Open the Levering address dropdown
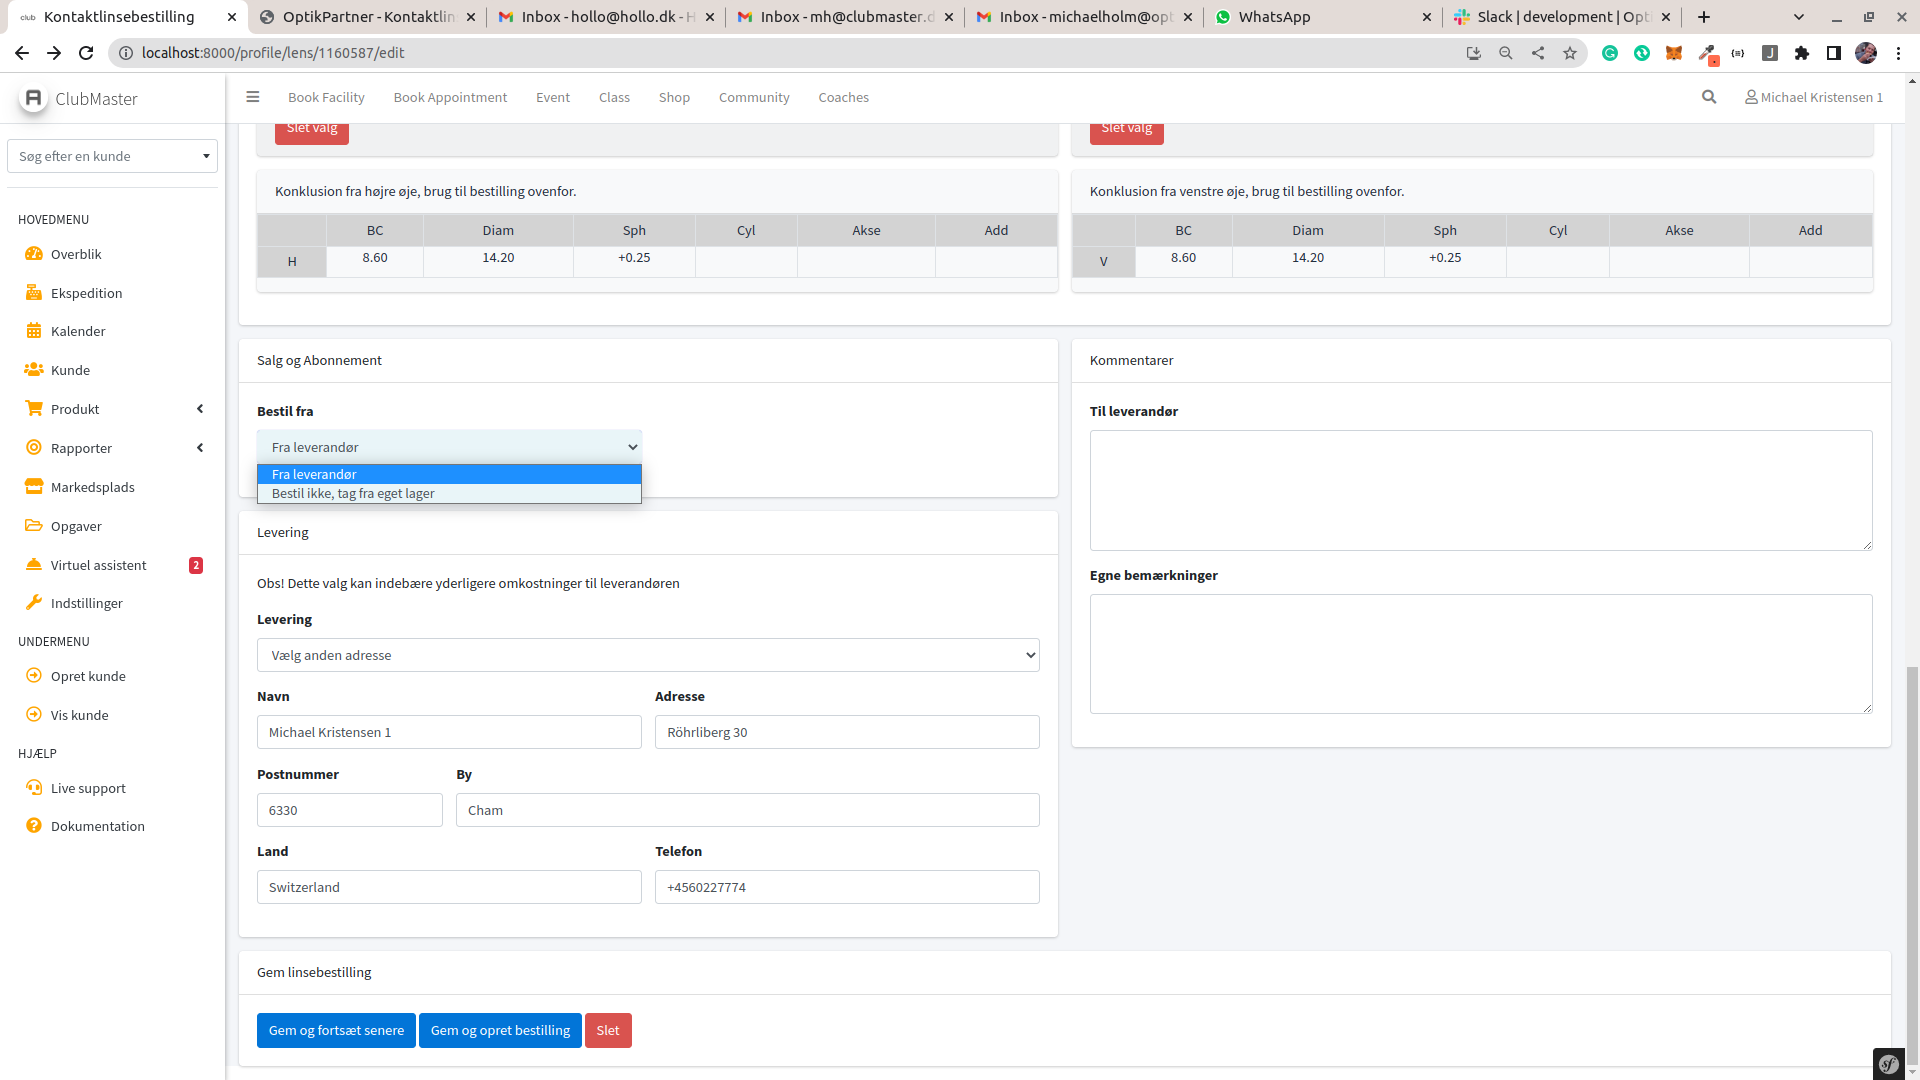Image resolution: width=1920 pixels, height=1080 pixels. [648, 655]
